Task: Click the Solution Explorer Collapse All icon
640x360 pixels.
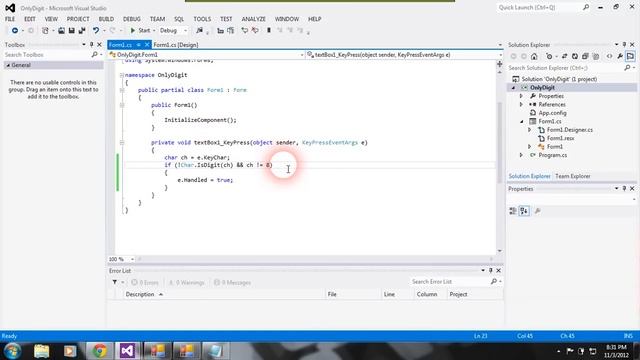Action: point(585,56)
